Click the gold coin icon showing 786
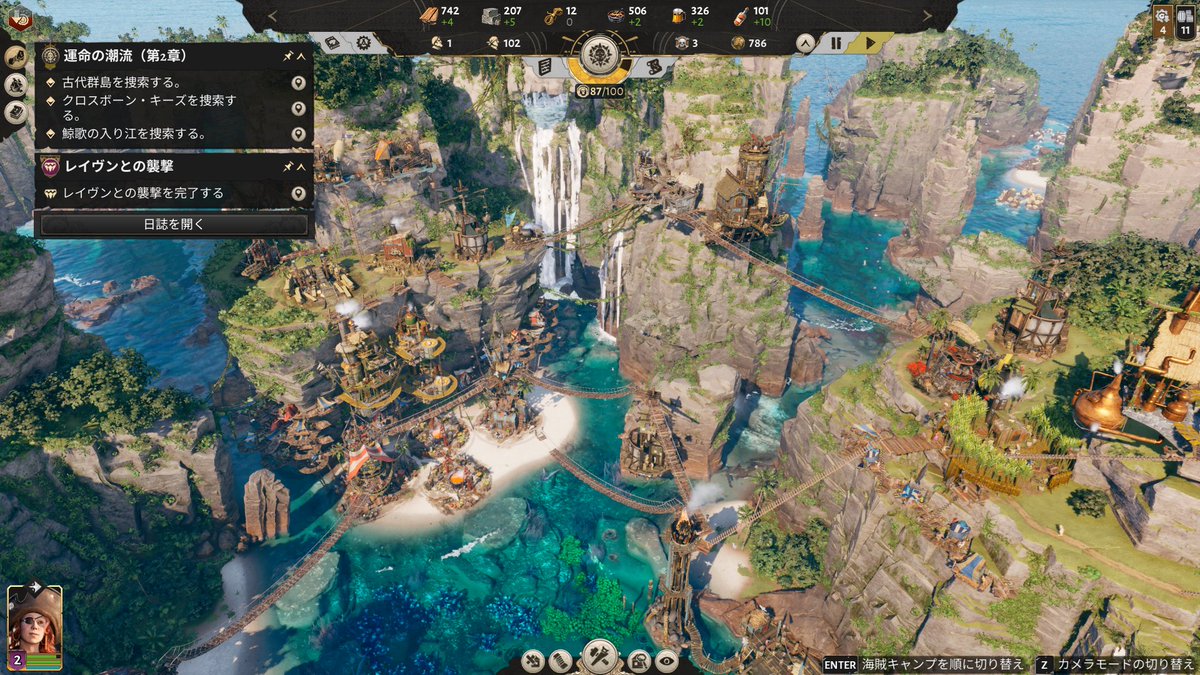1200x675 pixels. click(738, 43)
